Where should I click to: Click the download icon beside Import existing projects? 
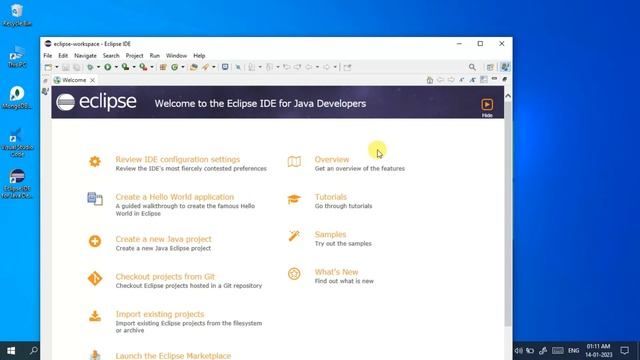(95, 316)
